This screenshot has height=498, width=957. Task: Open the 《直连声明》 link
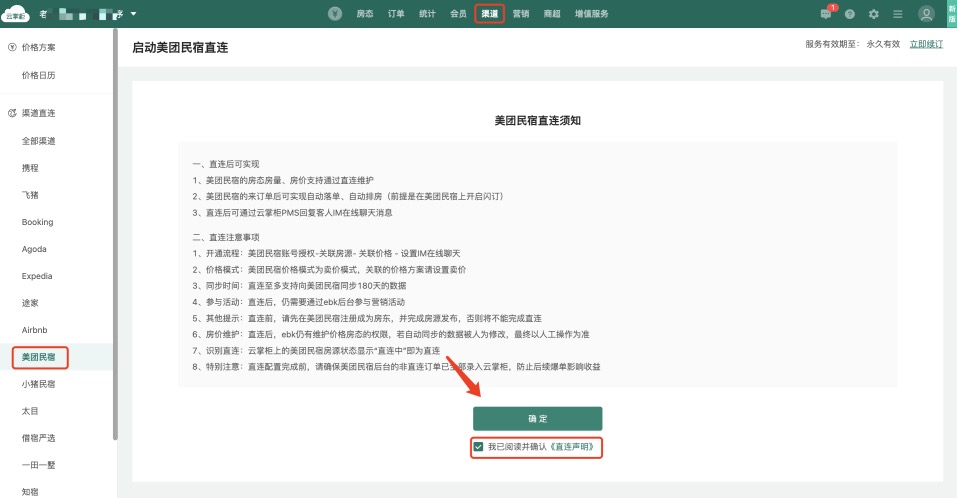(x=571, y=447)
